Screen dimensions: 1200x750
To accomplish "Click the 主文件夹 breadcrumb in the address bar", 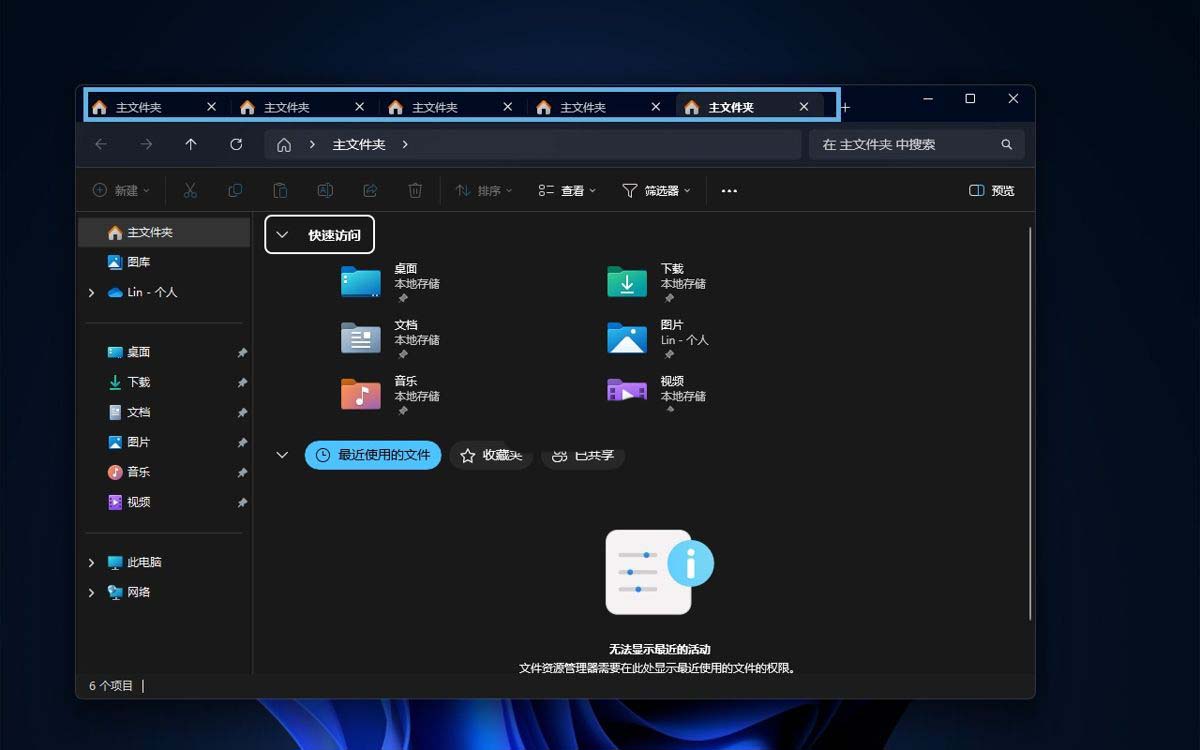I will 359,145.
